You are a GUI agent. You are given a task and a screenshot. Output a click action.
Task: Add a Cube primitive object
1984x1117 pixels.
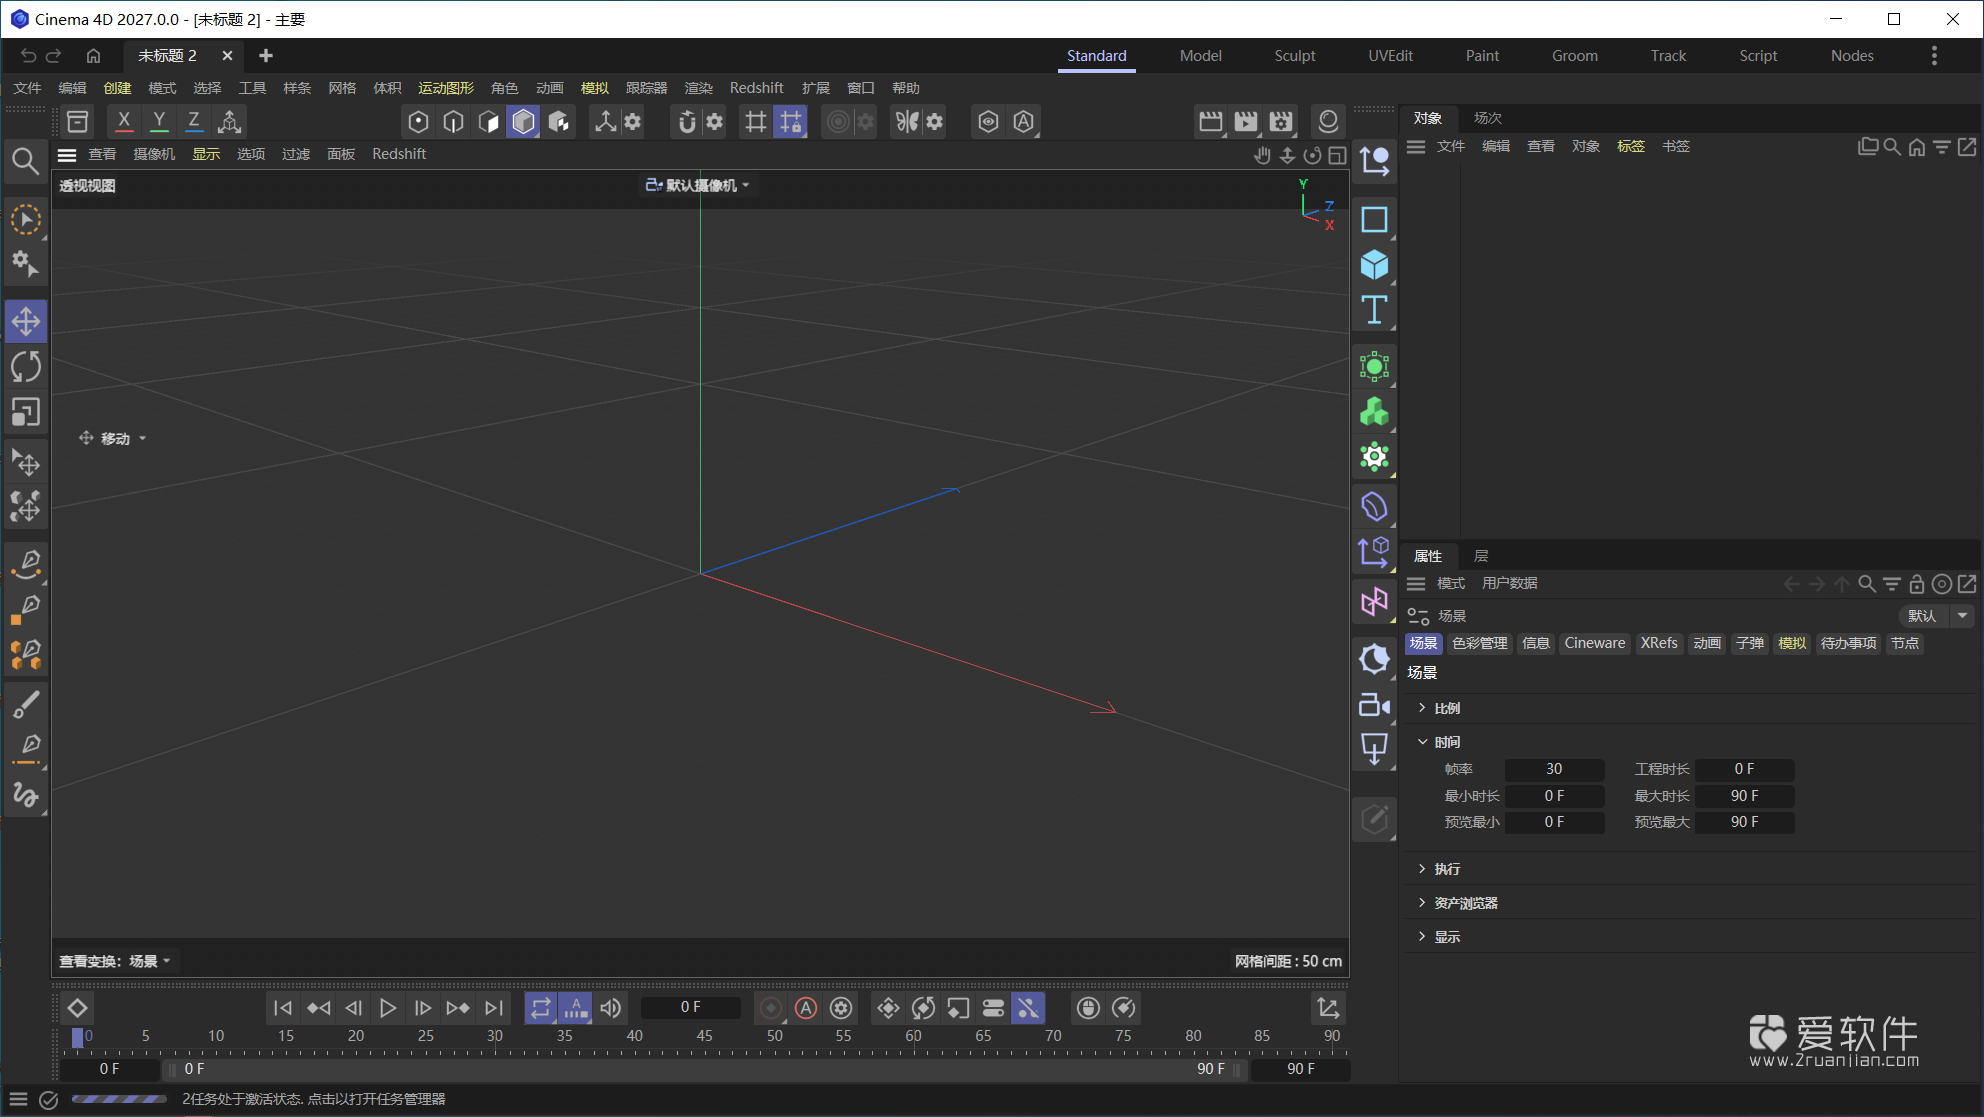pos(1374,265)
